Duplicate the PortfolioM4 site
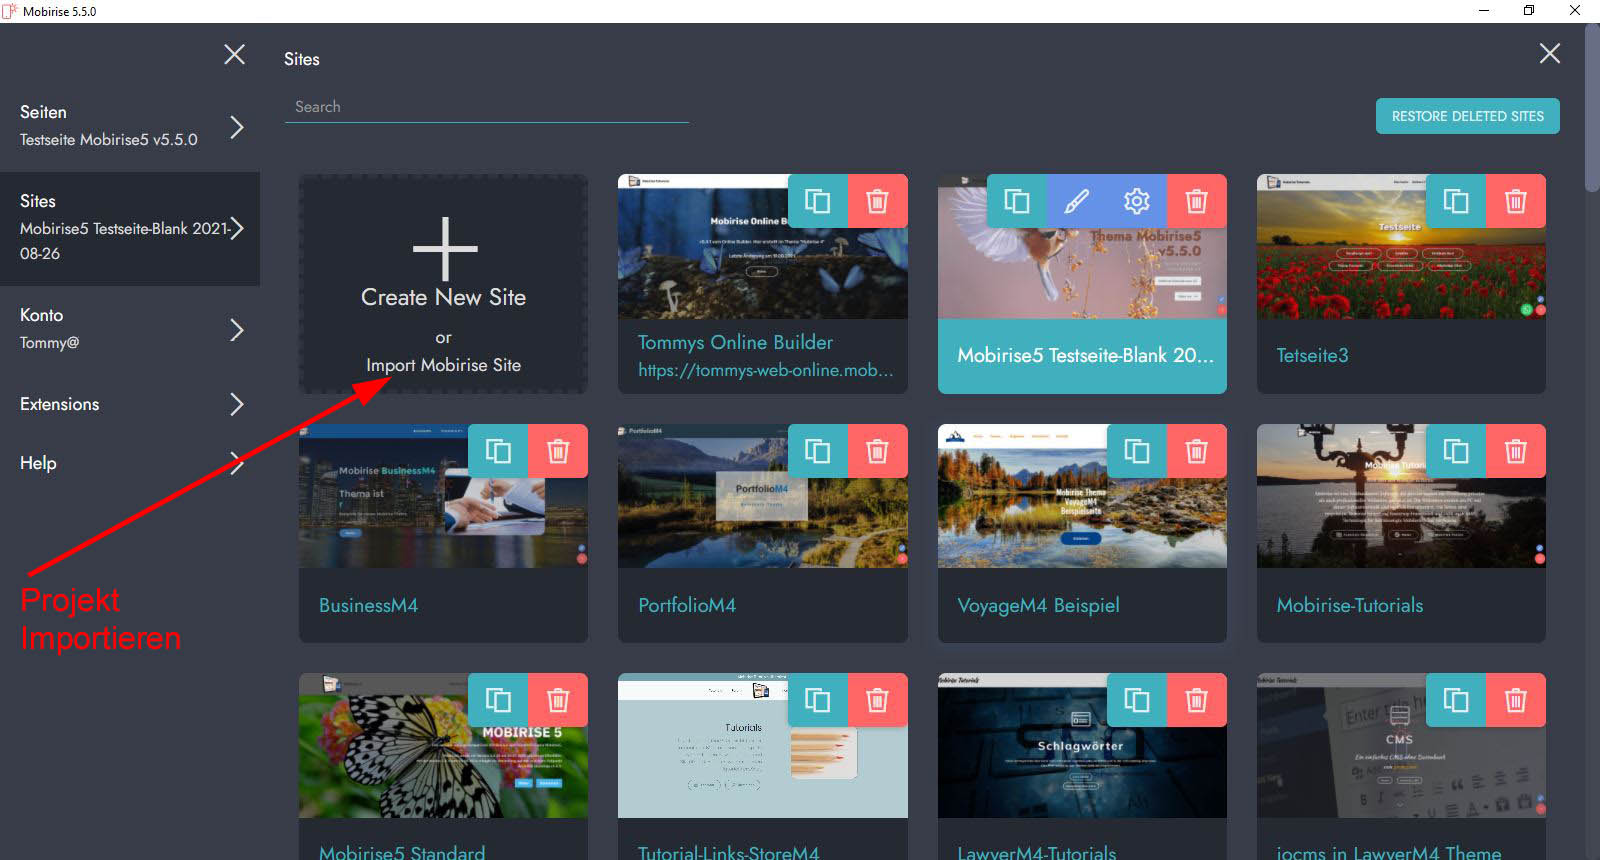Viewport: 1600px width, 860px height. pyautogui.click(x=818, y=451)
